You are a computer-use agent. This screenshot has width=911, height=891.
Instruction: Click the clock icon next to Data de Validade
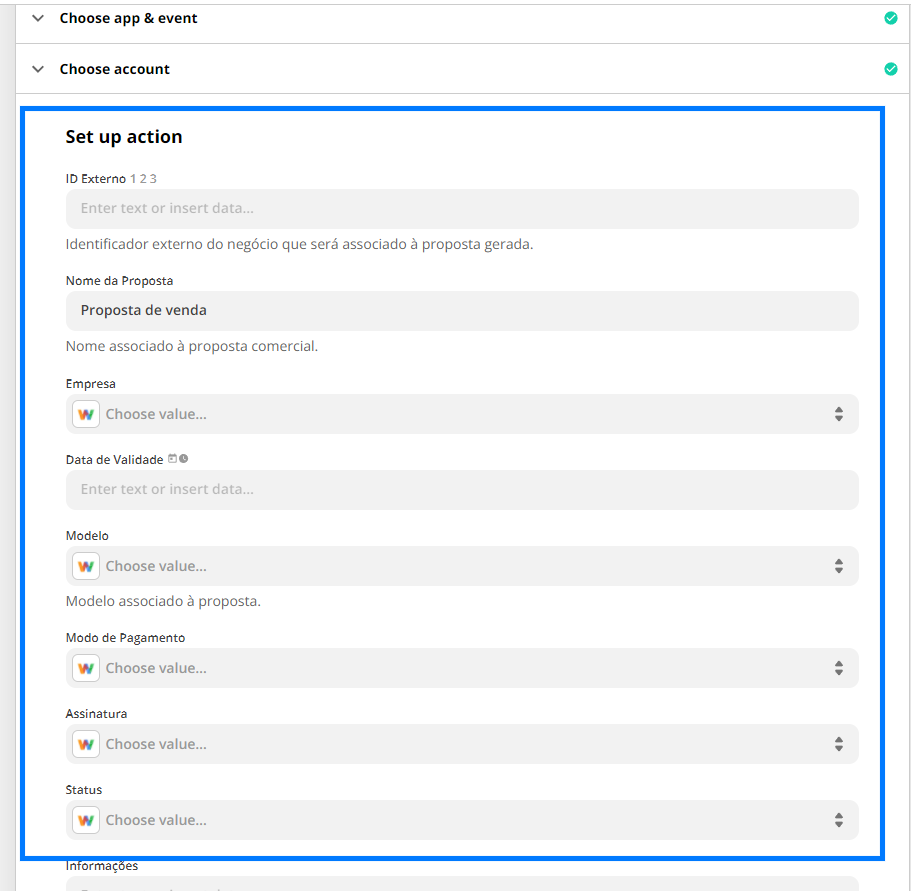click(x=184, y=459)
